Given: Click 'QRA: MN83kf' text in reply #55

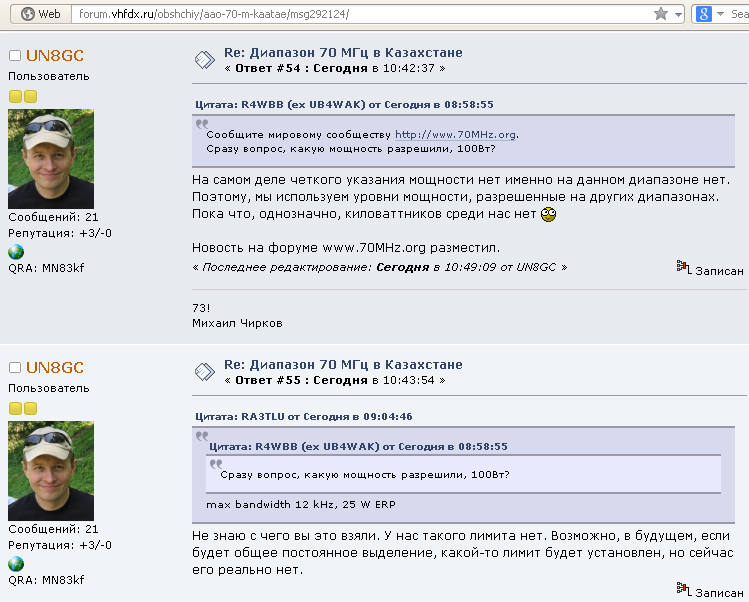Looking at the screenshot, I should 46,580.
